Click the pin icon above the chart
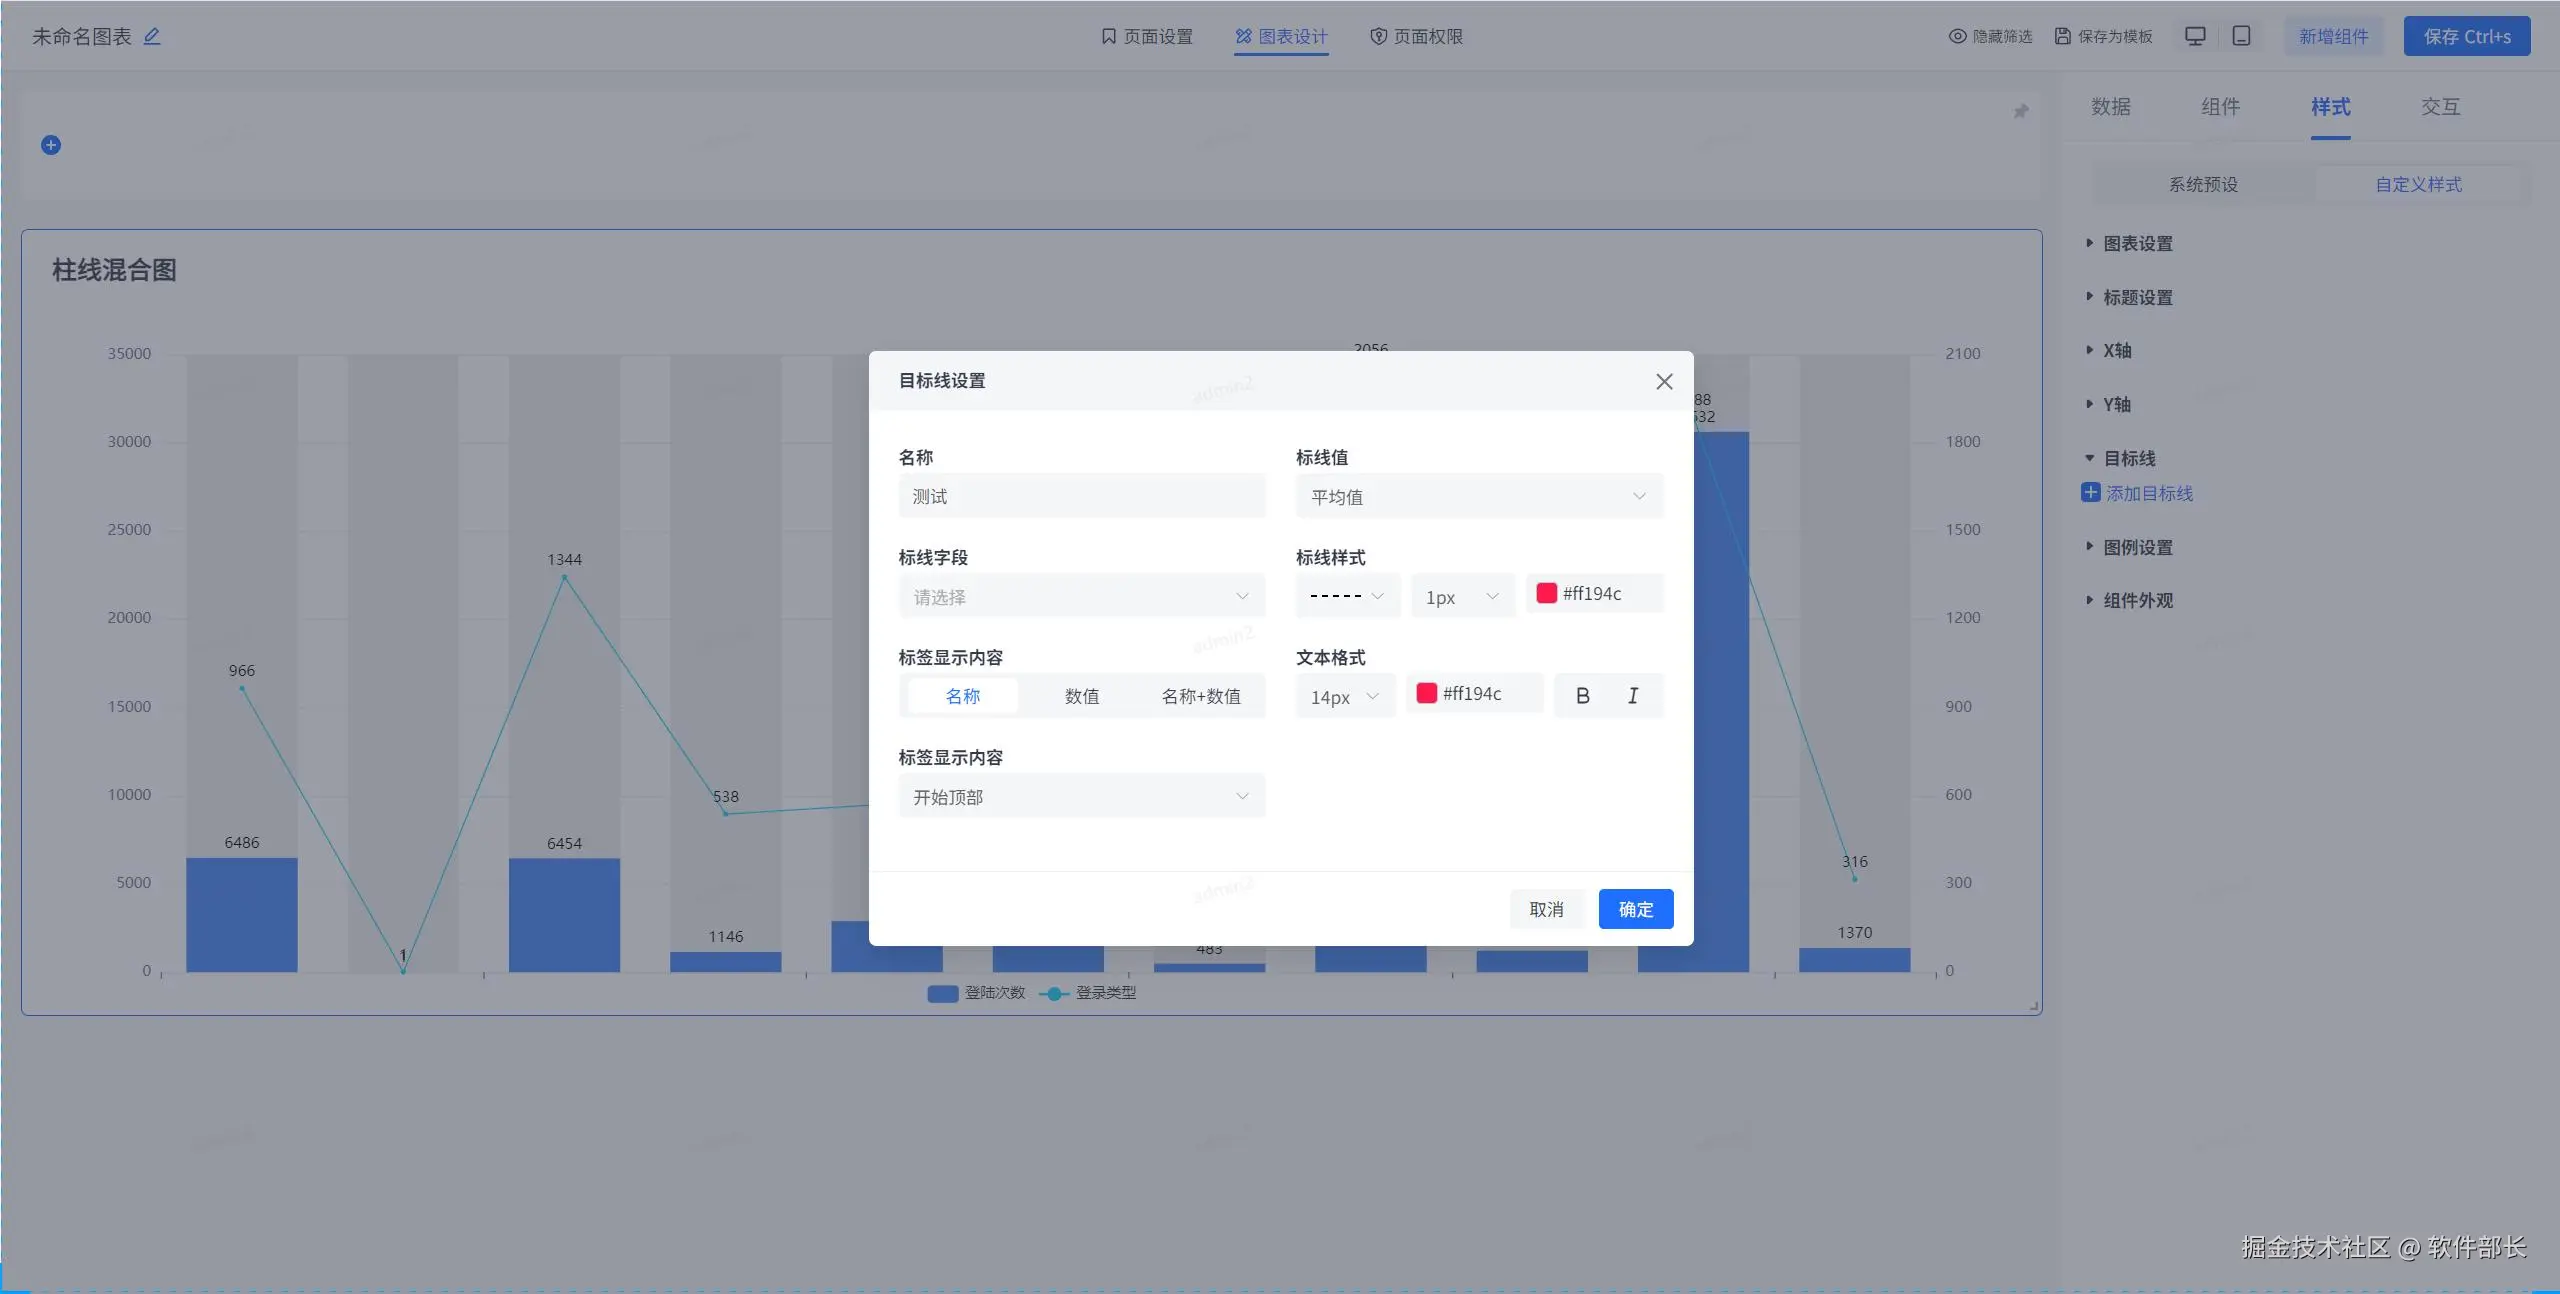The height and width of the screenshot is (1294, 2560). [2021, 111]
